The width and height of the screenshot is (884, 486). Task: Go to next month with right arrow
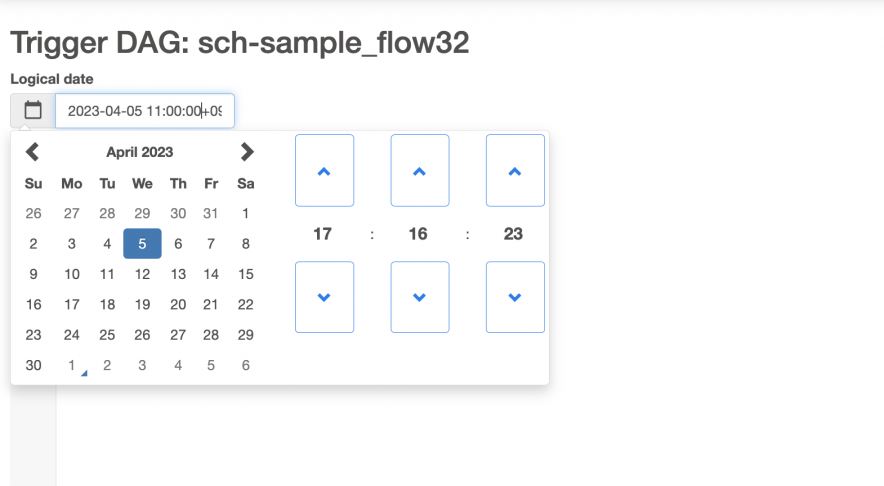247,152
